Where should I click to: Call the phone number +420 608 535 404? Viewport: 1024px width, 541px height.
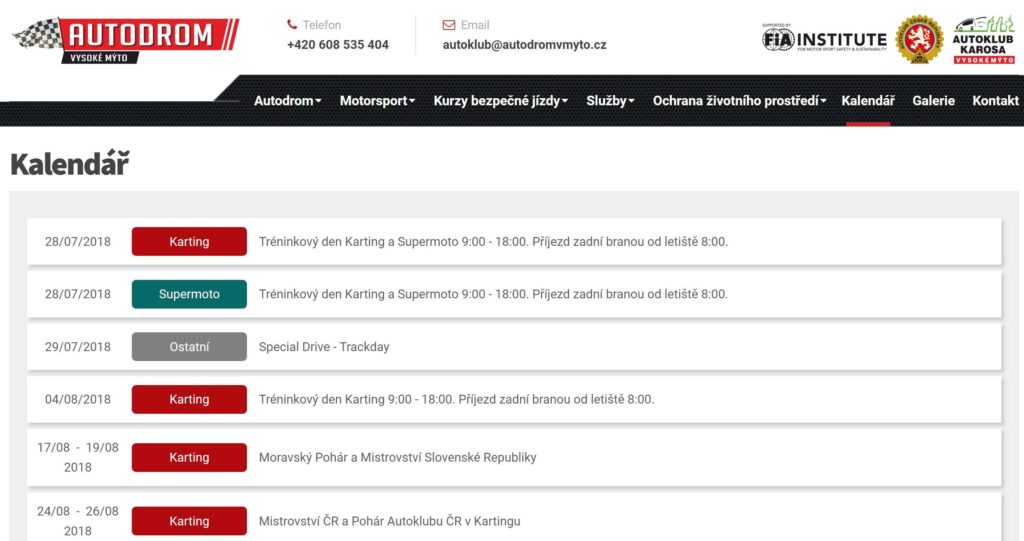coord(337,45)
